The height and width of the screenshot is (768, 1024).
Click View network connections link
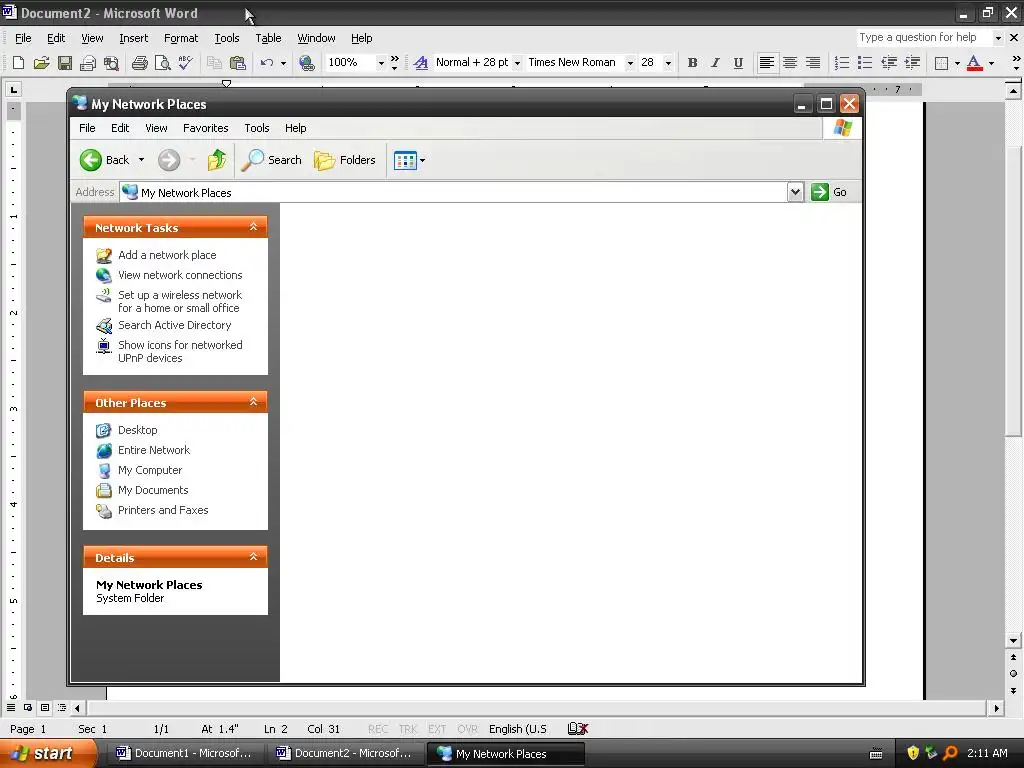180,275
